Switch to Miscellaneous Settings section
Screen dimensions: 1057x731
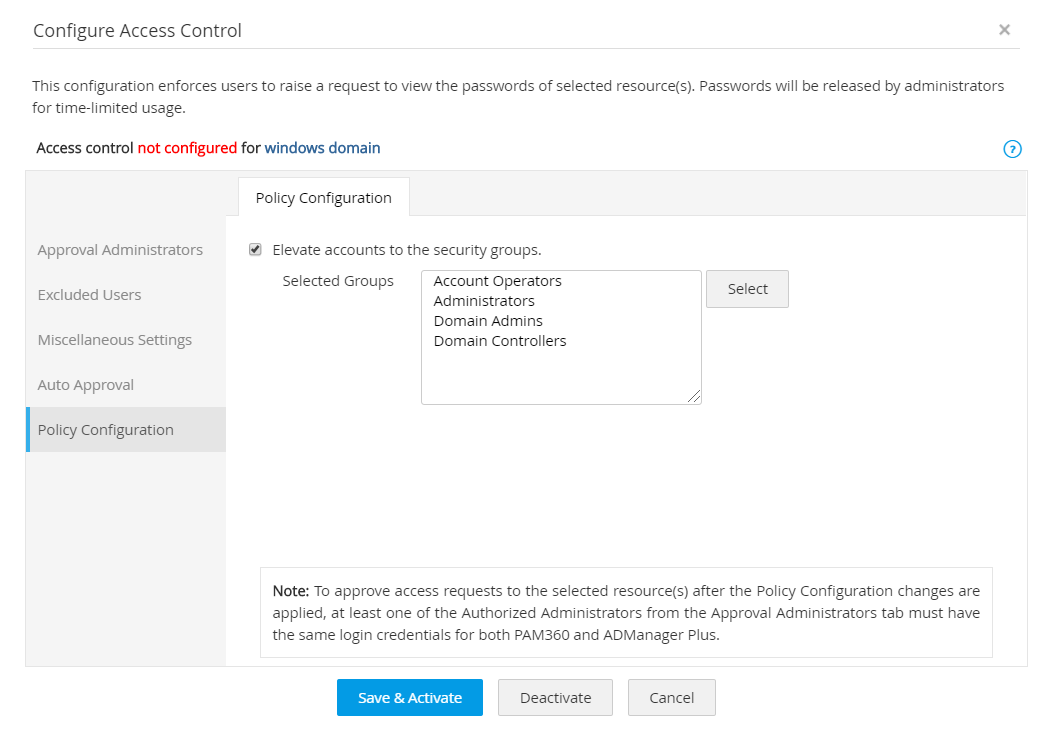114,340
